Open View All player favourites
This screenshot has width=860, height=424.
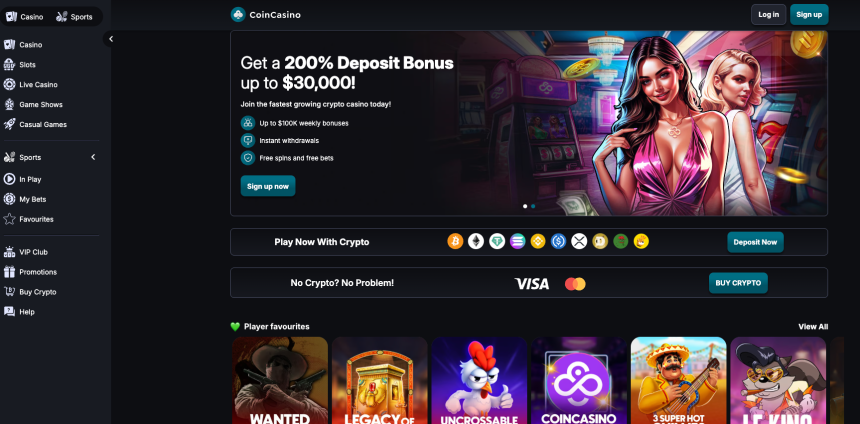813,326
